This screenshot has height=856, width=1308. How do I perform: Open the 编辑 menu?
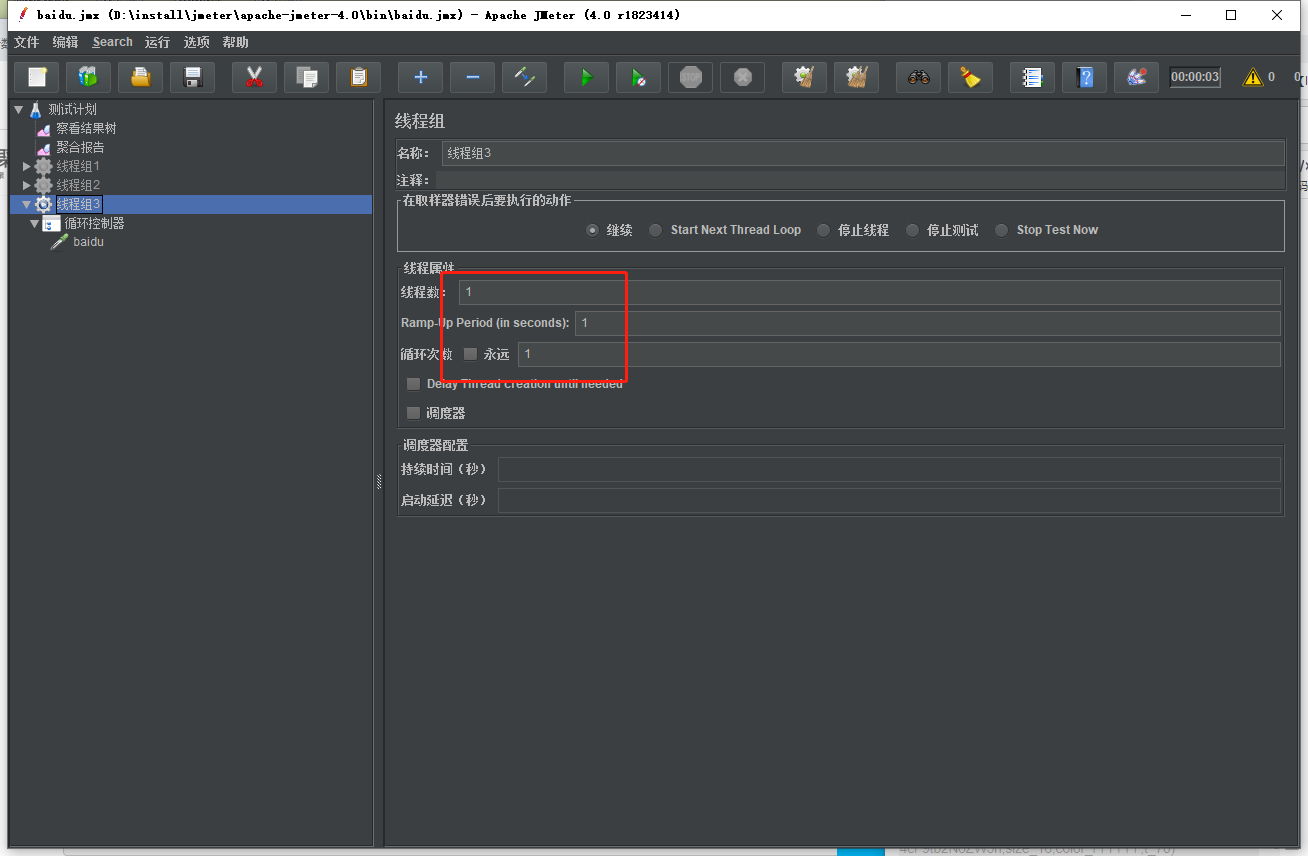(x=65, y=42)
